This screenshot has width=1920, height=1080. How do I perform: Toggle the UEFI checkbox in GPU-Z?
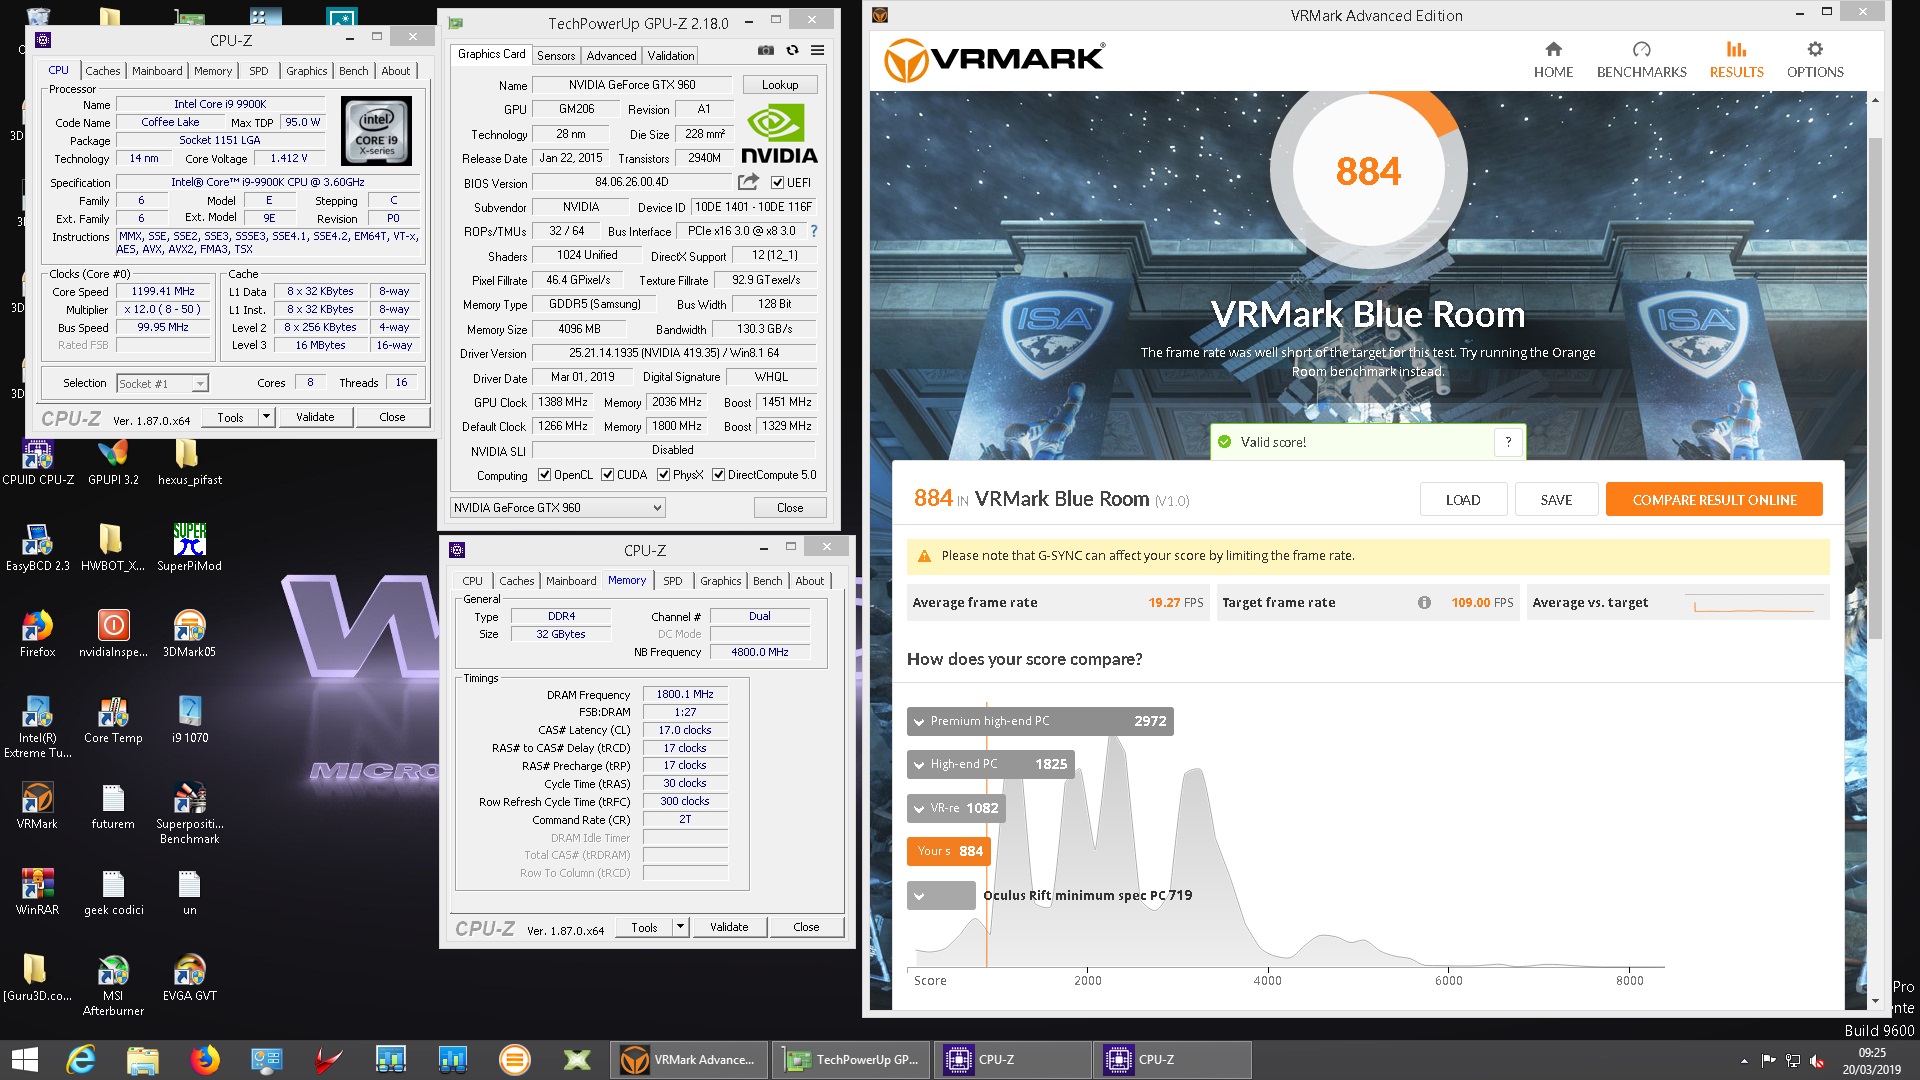pyautogui.click(x=777, y=183)
